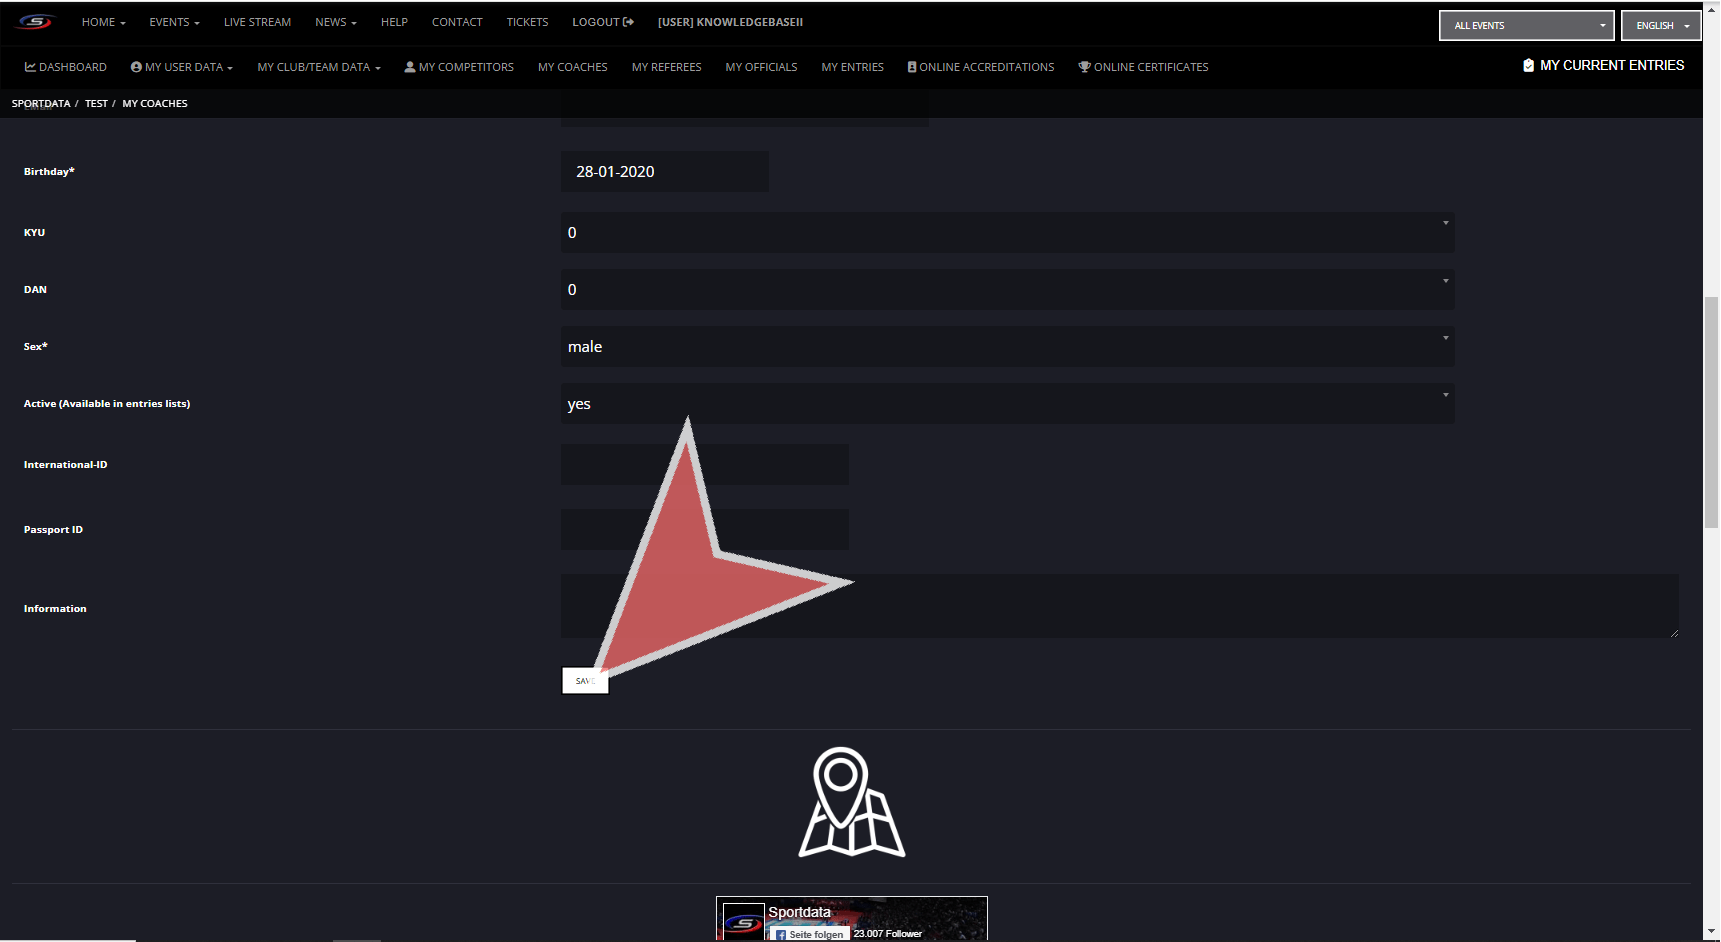Click the My Competitors person icon
Screen dimensions: 1721x942
(x=410, y=67)
